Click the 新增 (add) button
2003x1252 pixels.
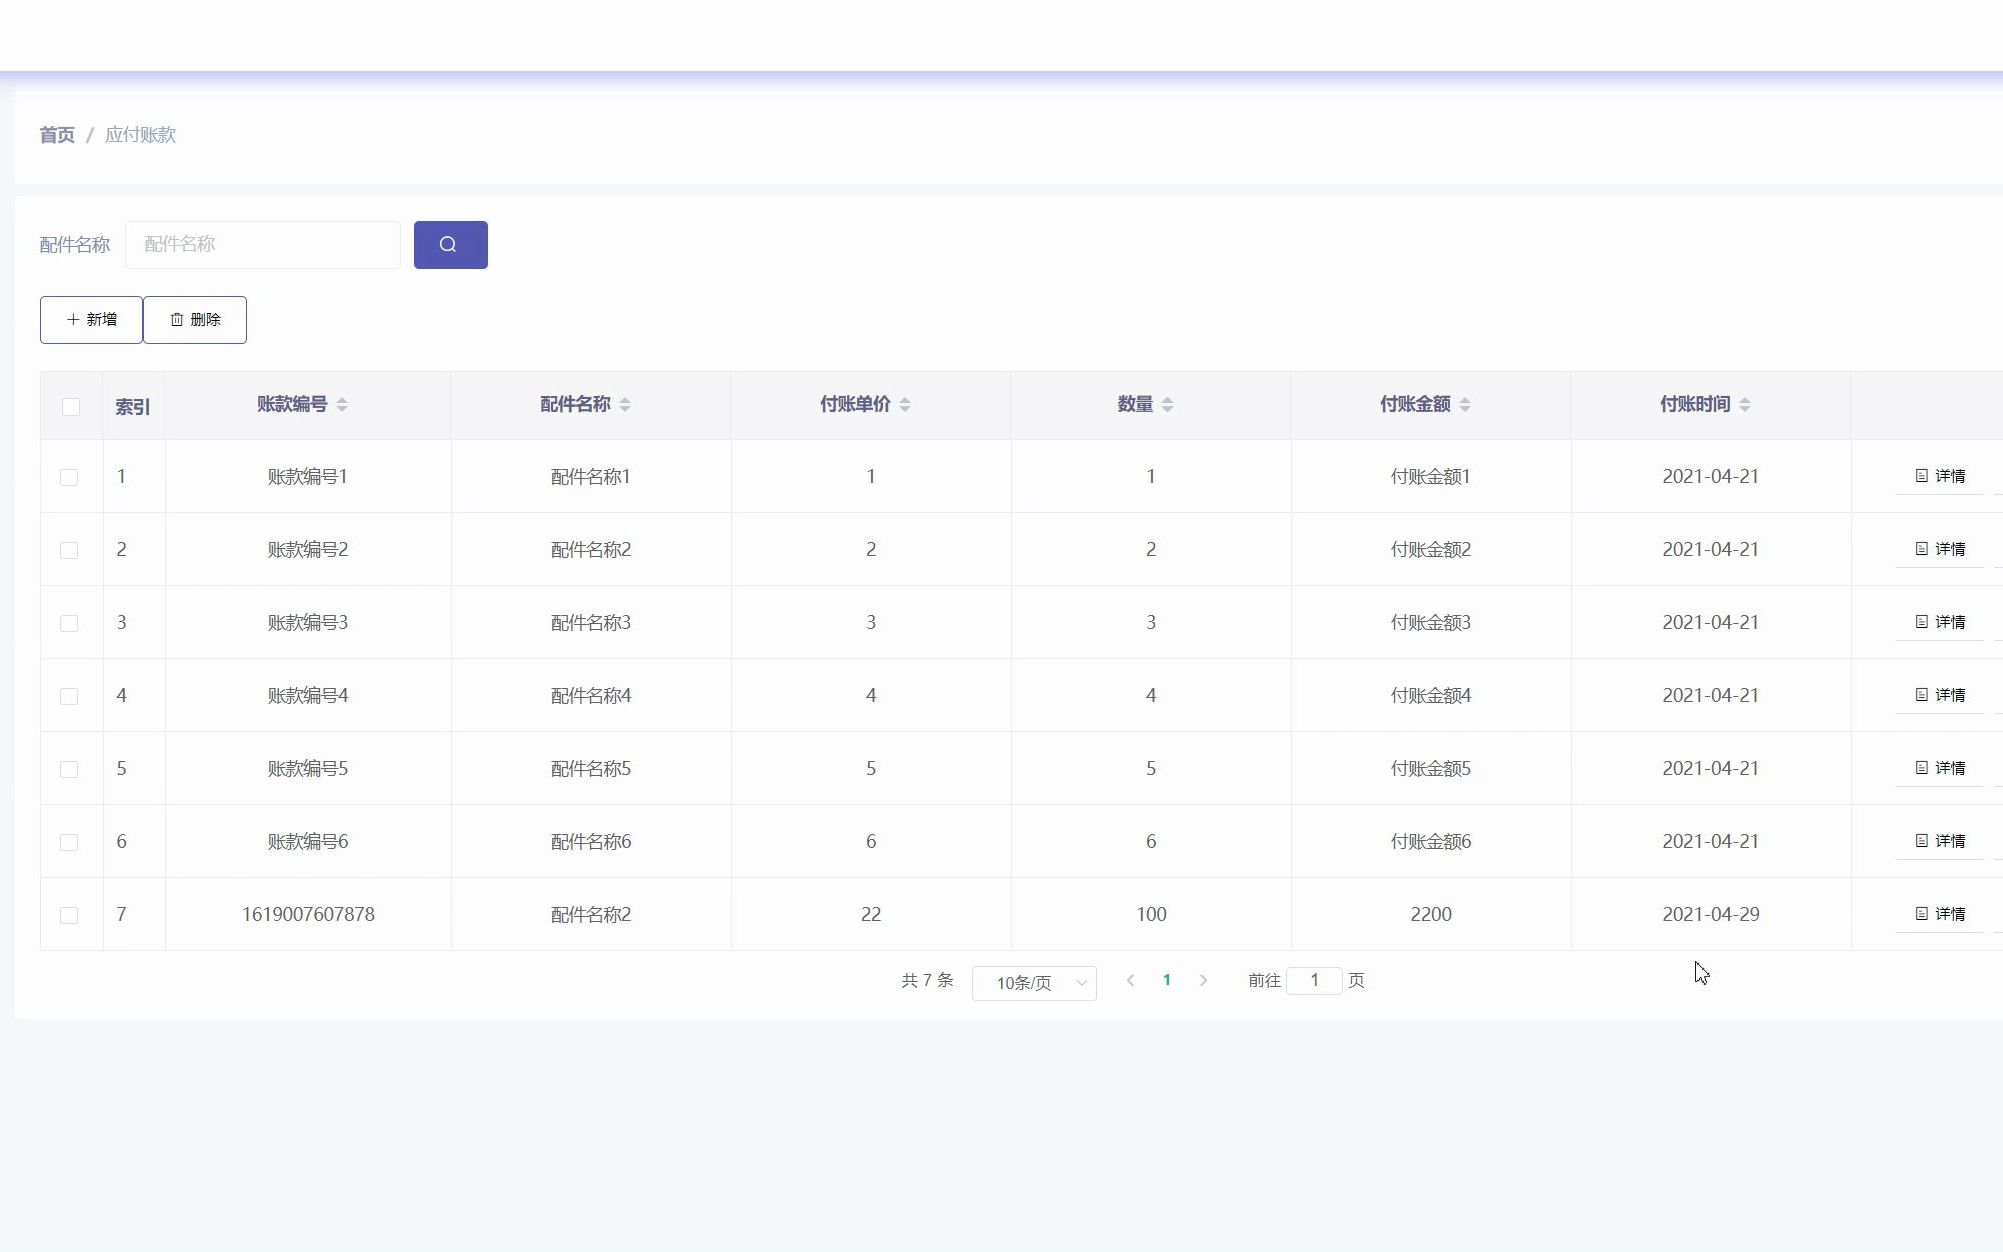[91, 320]
